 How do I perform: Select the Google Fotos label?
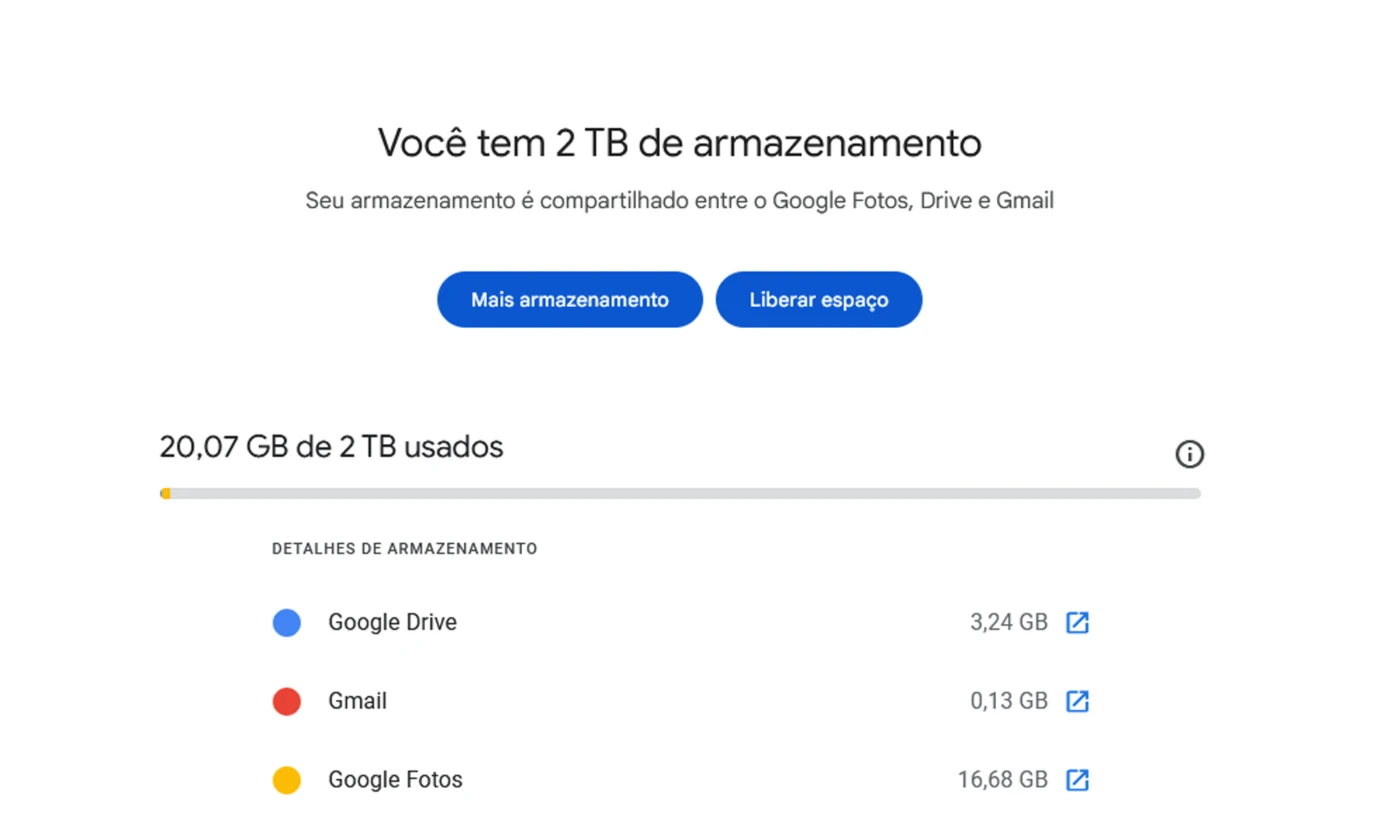click(x=395, y=780)
